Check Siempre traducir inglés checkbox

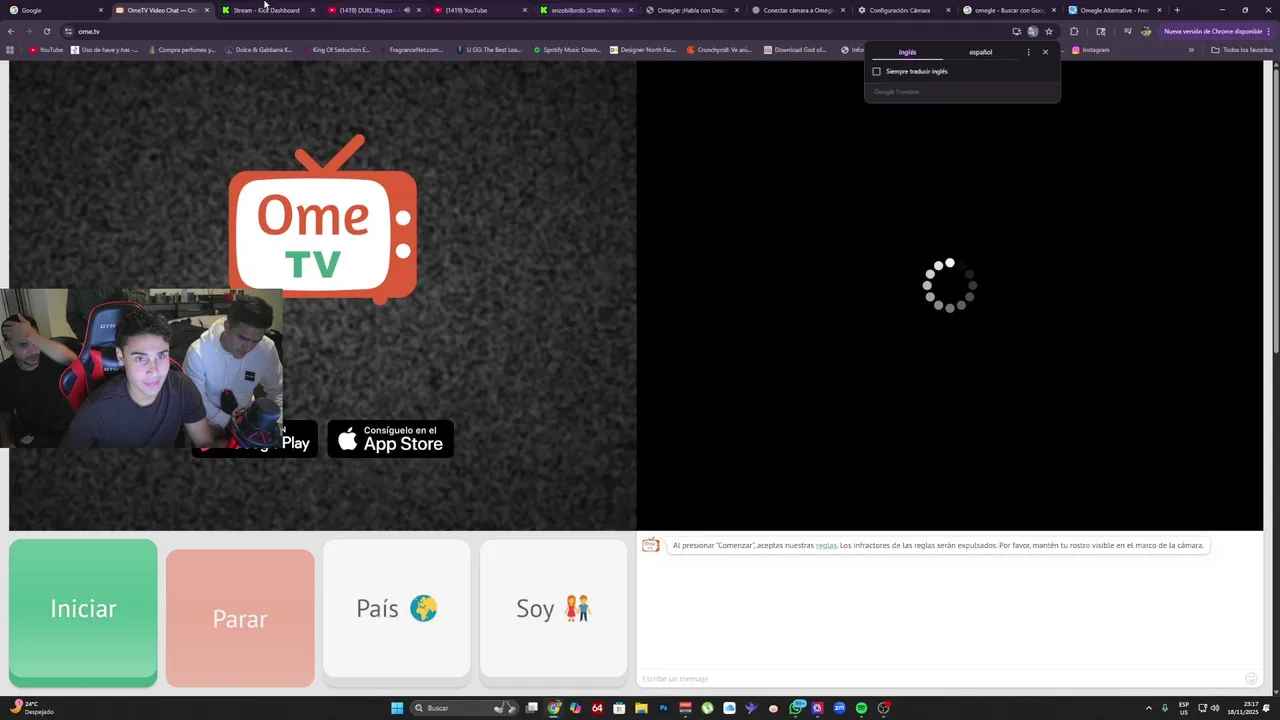[x=877, y=71]
